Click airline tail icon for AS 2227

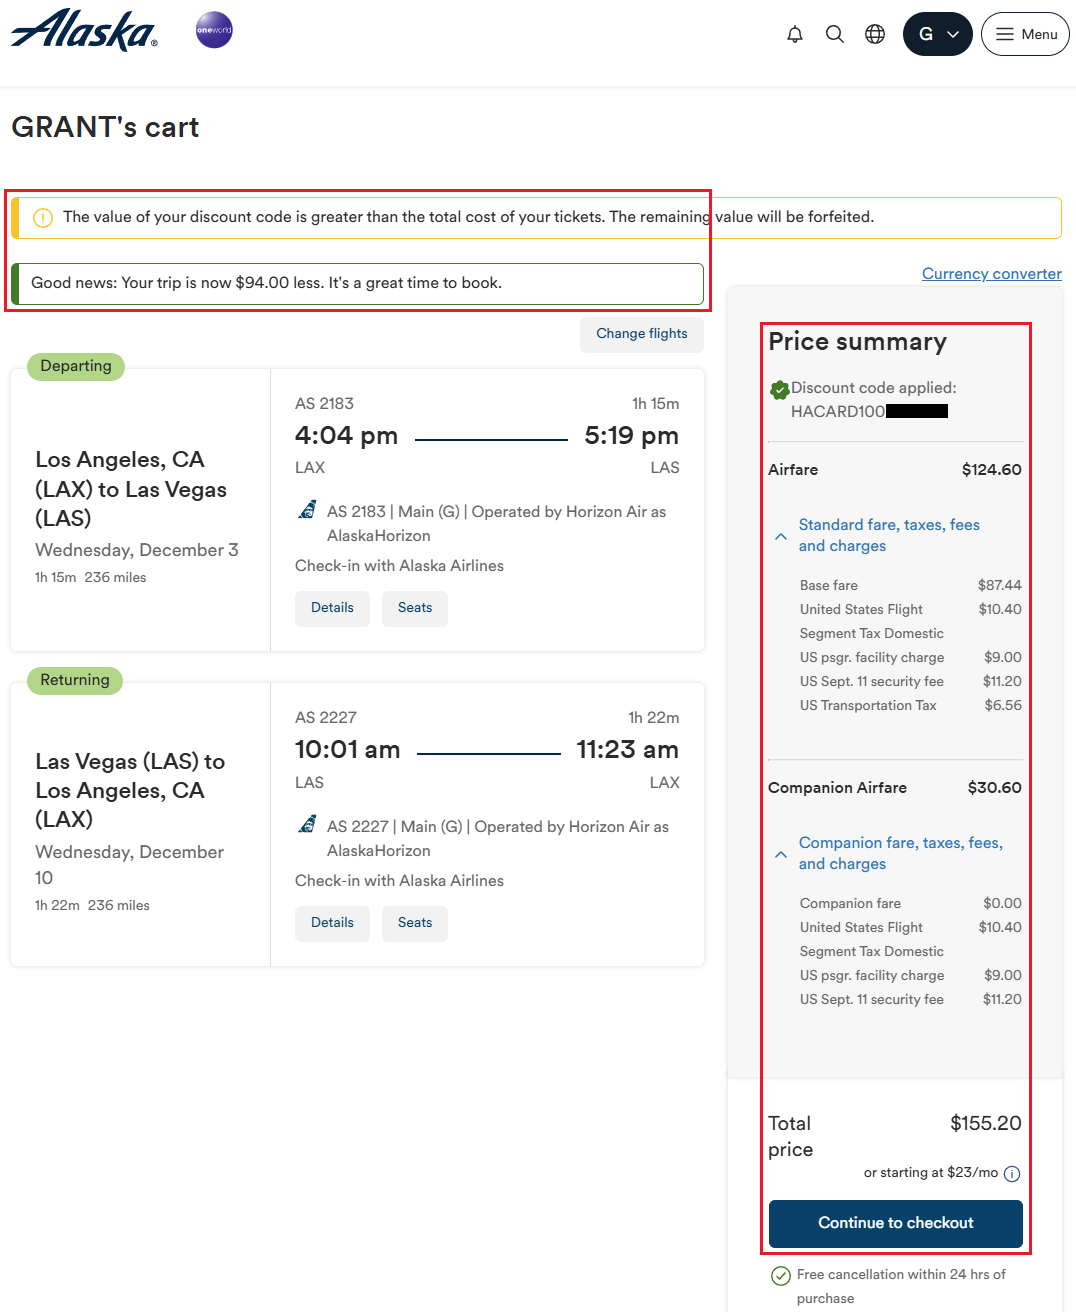(x=308, y=825)
